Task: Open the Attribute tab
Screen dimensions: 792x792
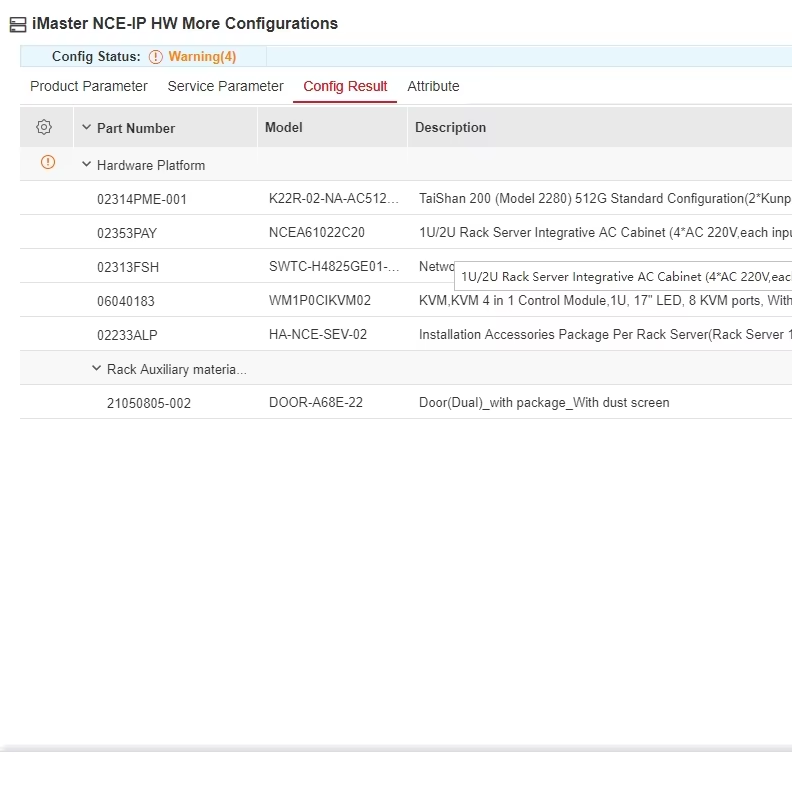Action: [433, 86]
